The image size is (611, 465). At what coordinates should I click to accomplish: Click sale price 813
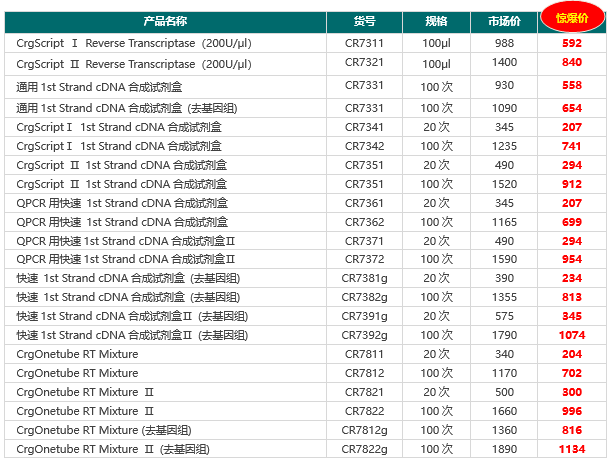[572, 298]
